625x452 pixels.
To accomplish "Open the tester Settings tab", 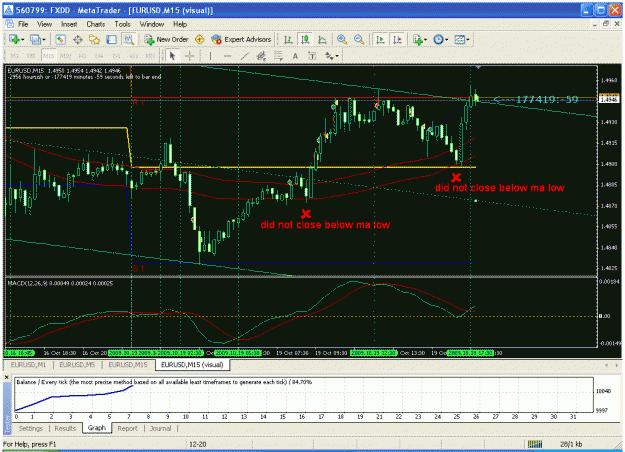I will (31, 428).
